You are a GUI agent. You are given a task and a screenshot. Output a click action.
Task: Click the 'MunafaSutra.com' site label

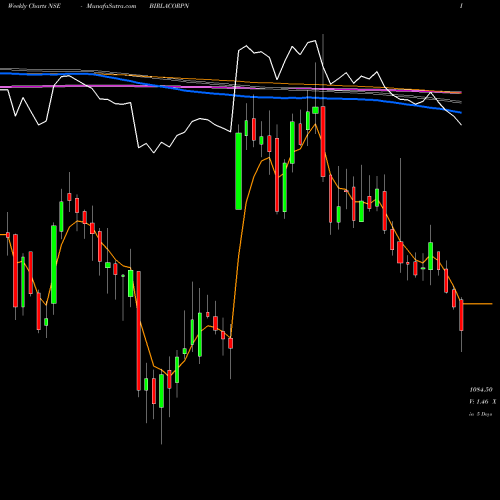coord(111,6)
